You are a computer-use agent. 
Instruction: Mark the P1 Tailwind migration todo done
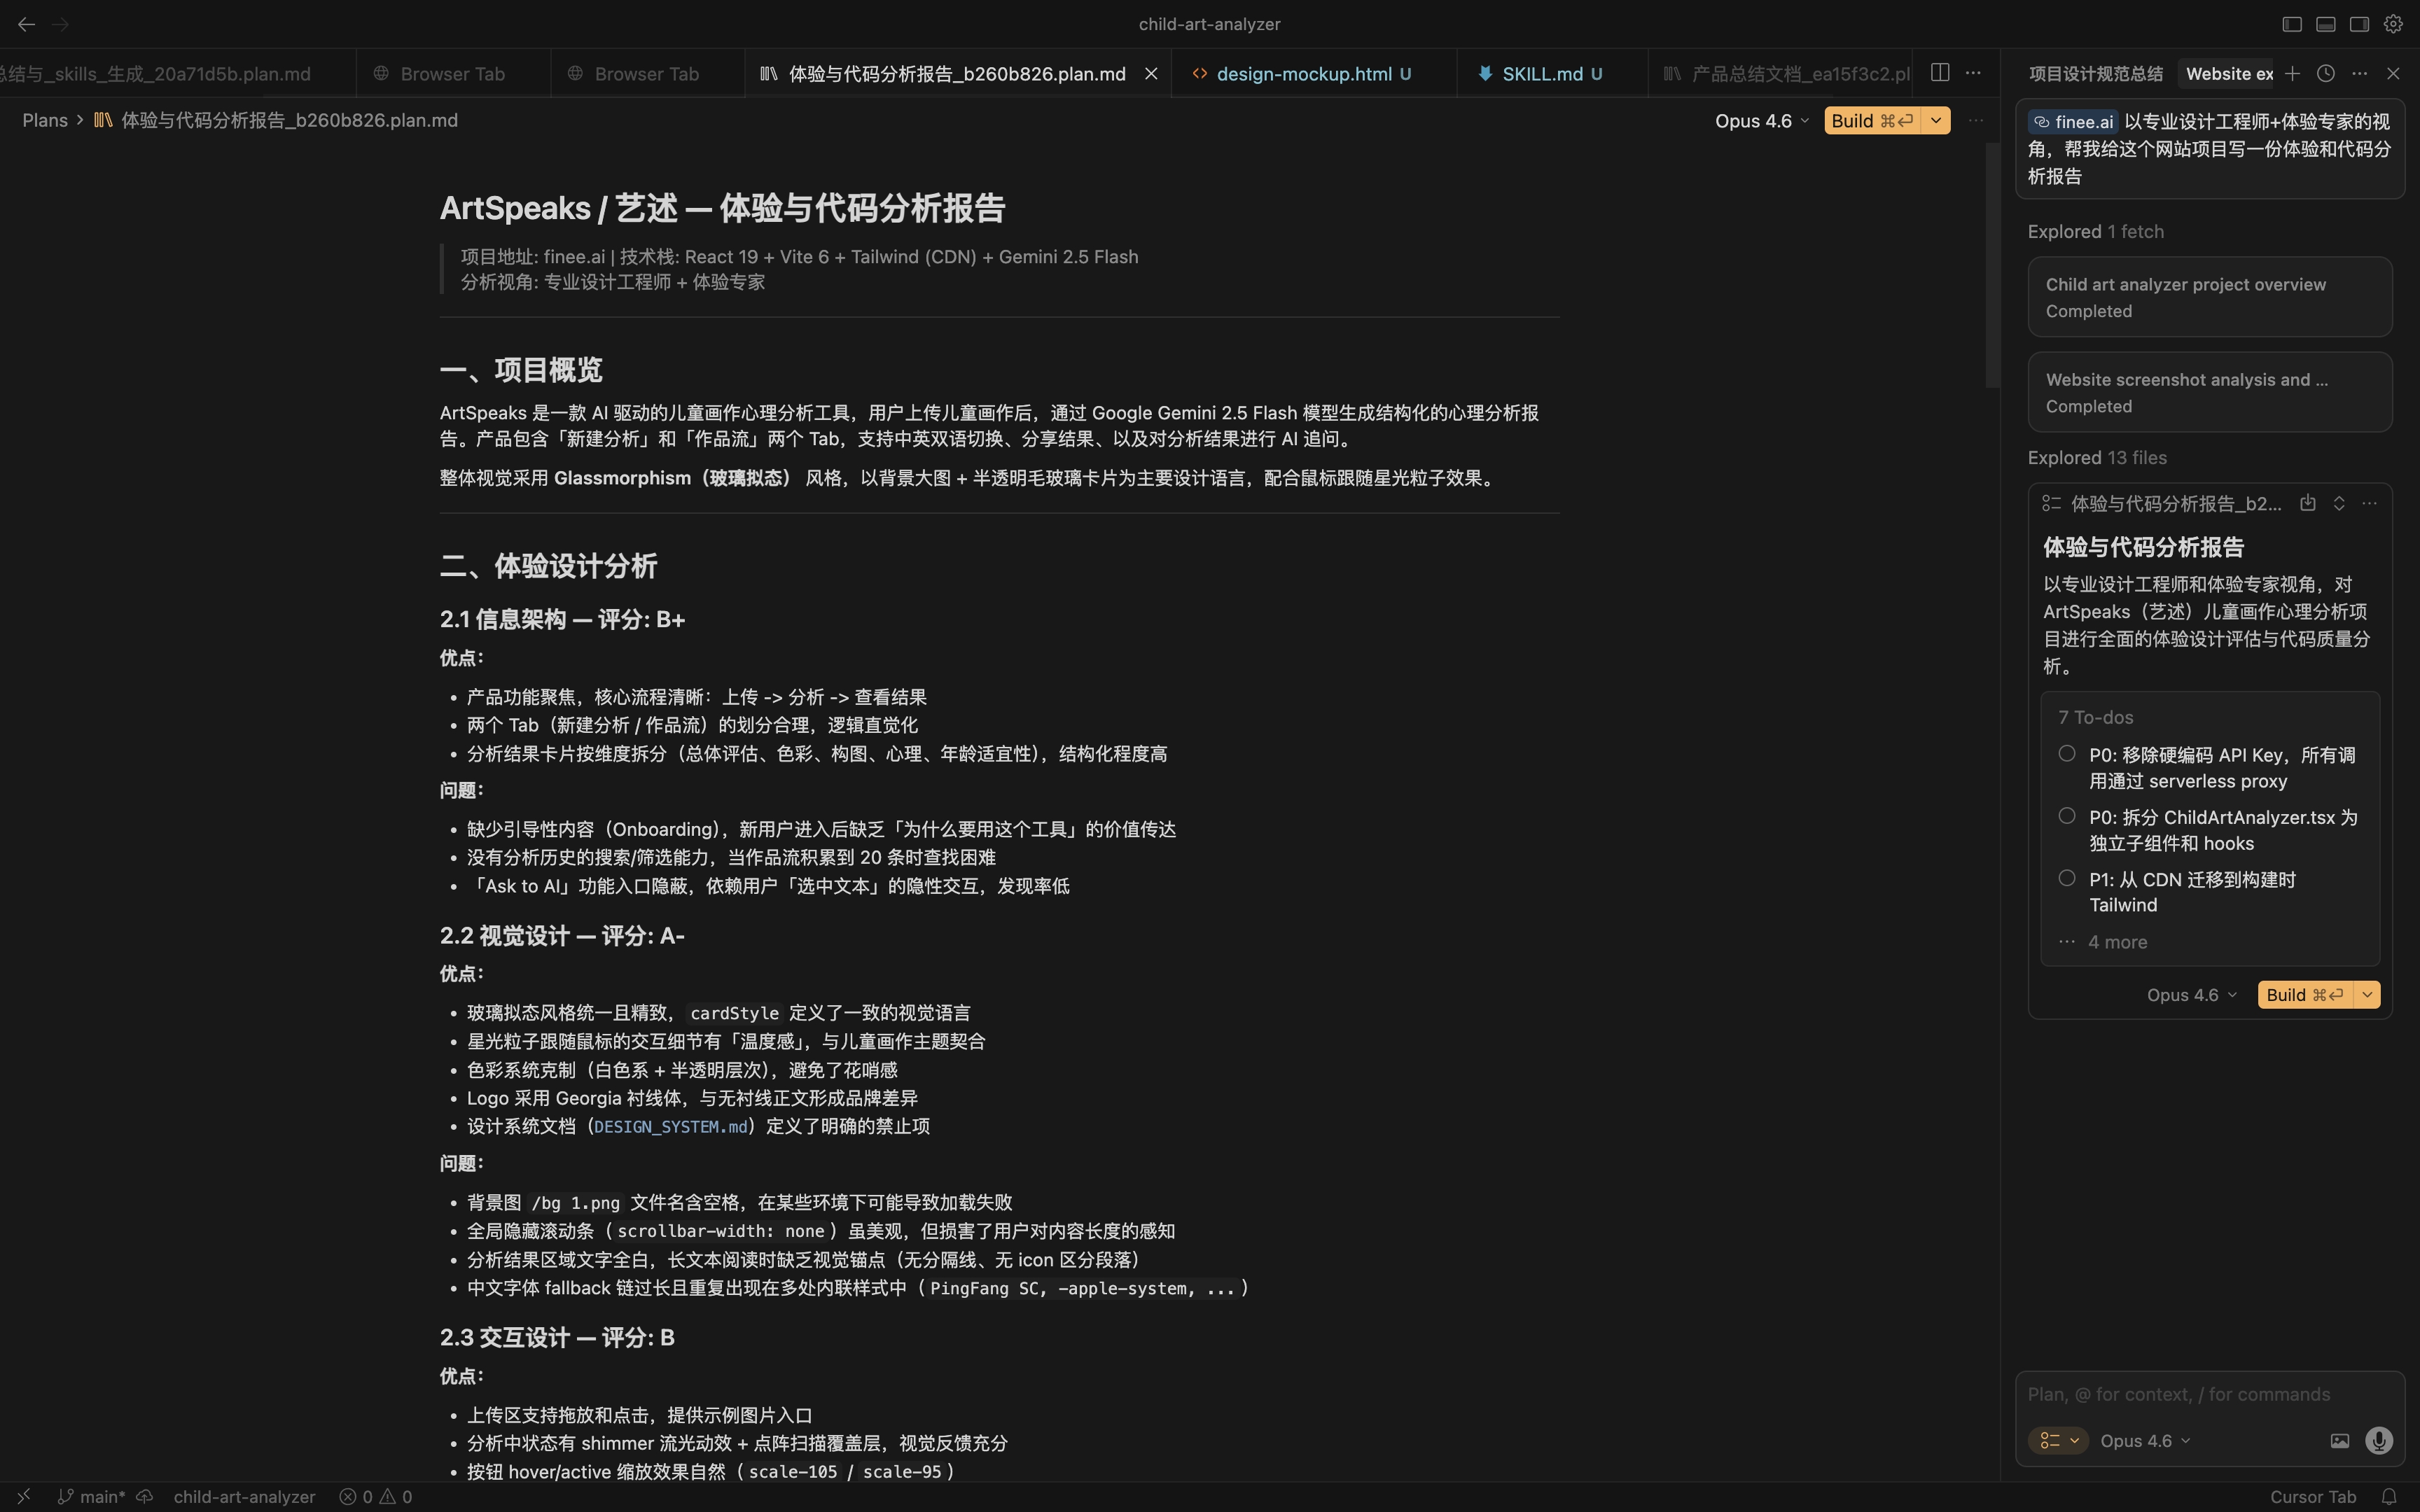click(2067, 878)
